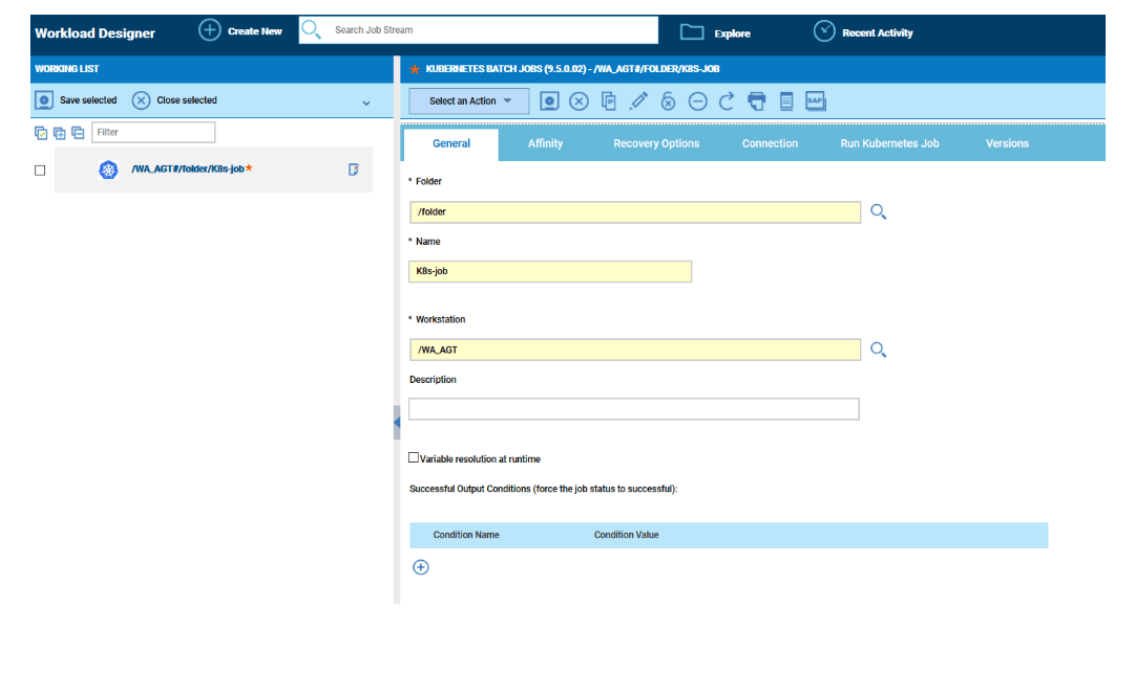Collapse the left panel using splitter arrow
This screenshot has height=674, width=1128.
tap(397, 423)
